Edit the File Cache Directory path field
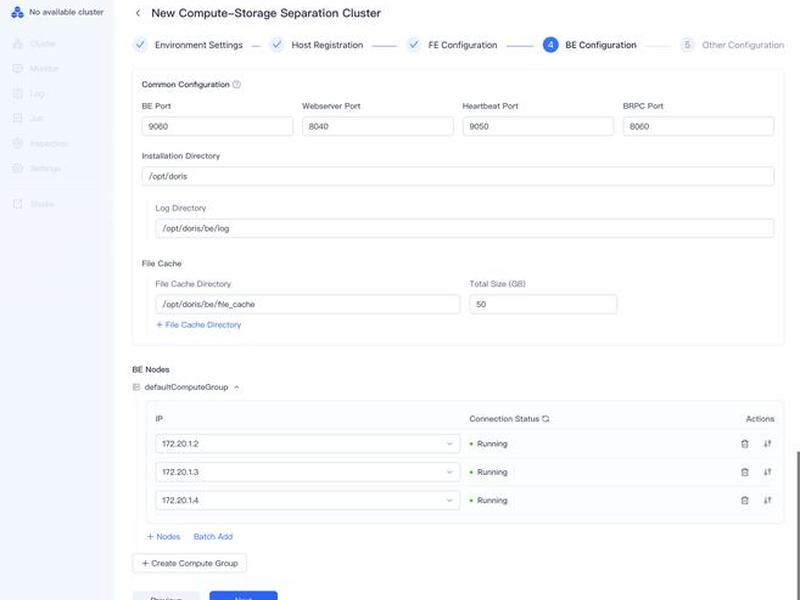This screenshot has width=800, height=600. 308,305
